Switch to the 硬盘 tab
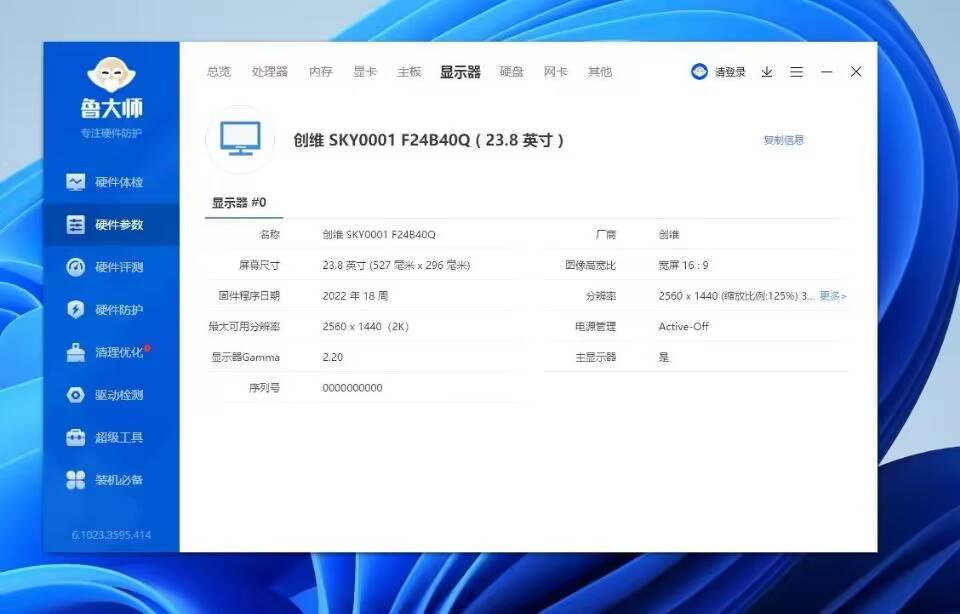This screenshot has width=960, height=614. tap(512, 72)
